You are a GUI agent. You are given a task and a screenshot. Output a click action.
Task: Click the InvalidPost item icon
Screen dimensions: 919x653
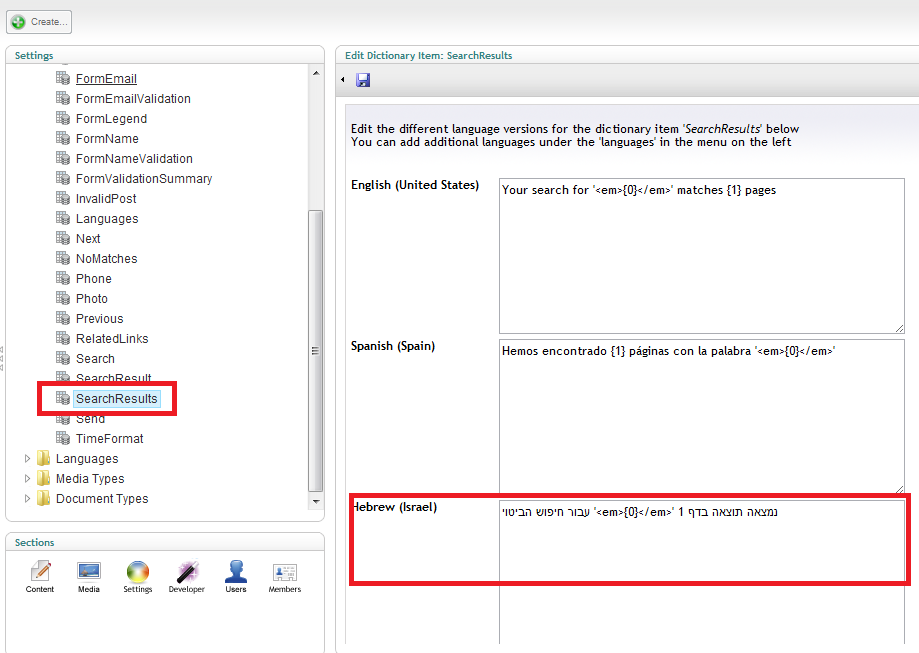tap(63, 198)
